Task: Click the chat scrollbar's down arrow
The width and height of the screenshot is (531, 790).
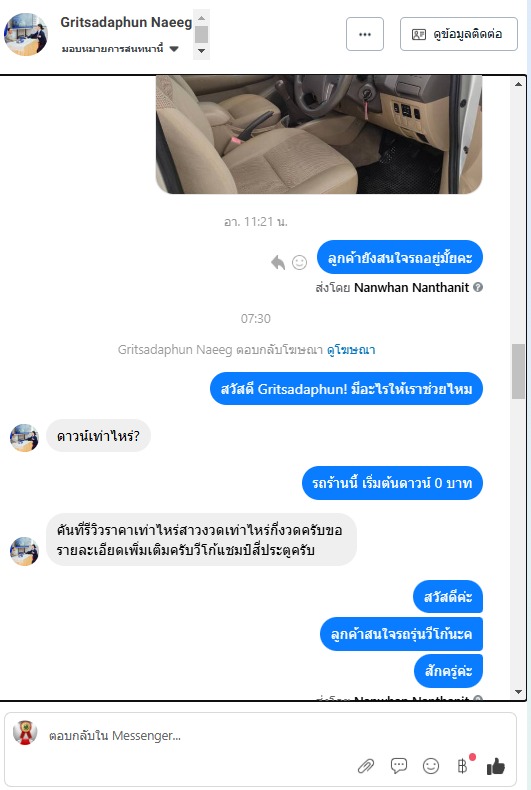Action: click(518, 692)
